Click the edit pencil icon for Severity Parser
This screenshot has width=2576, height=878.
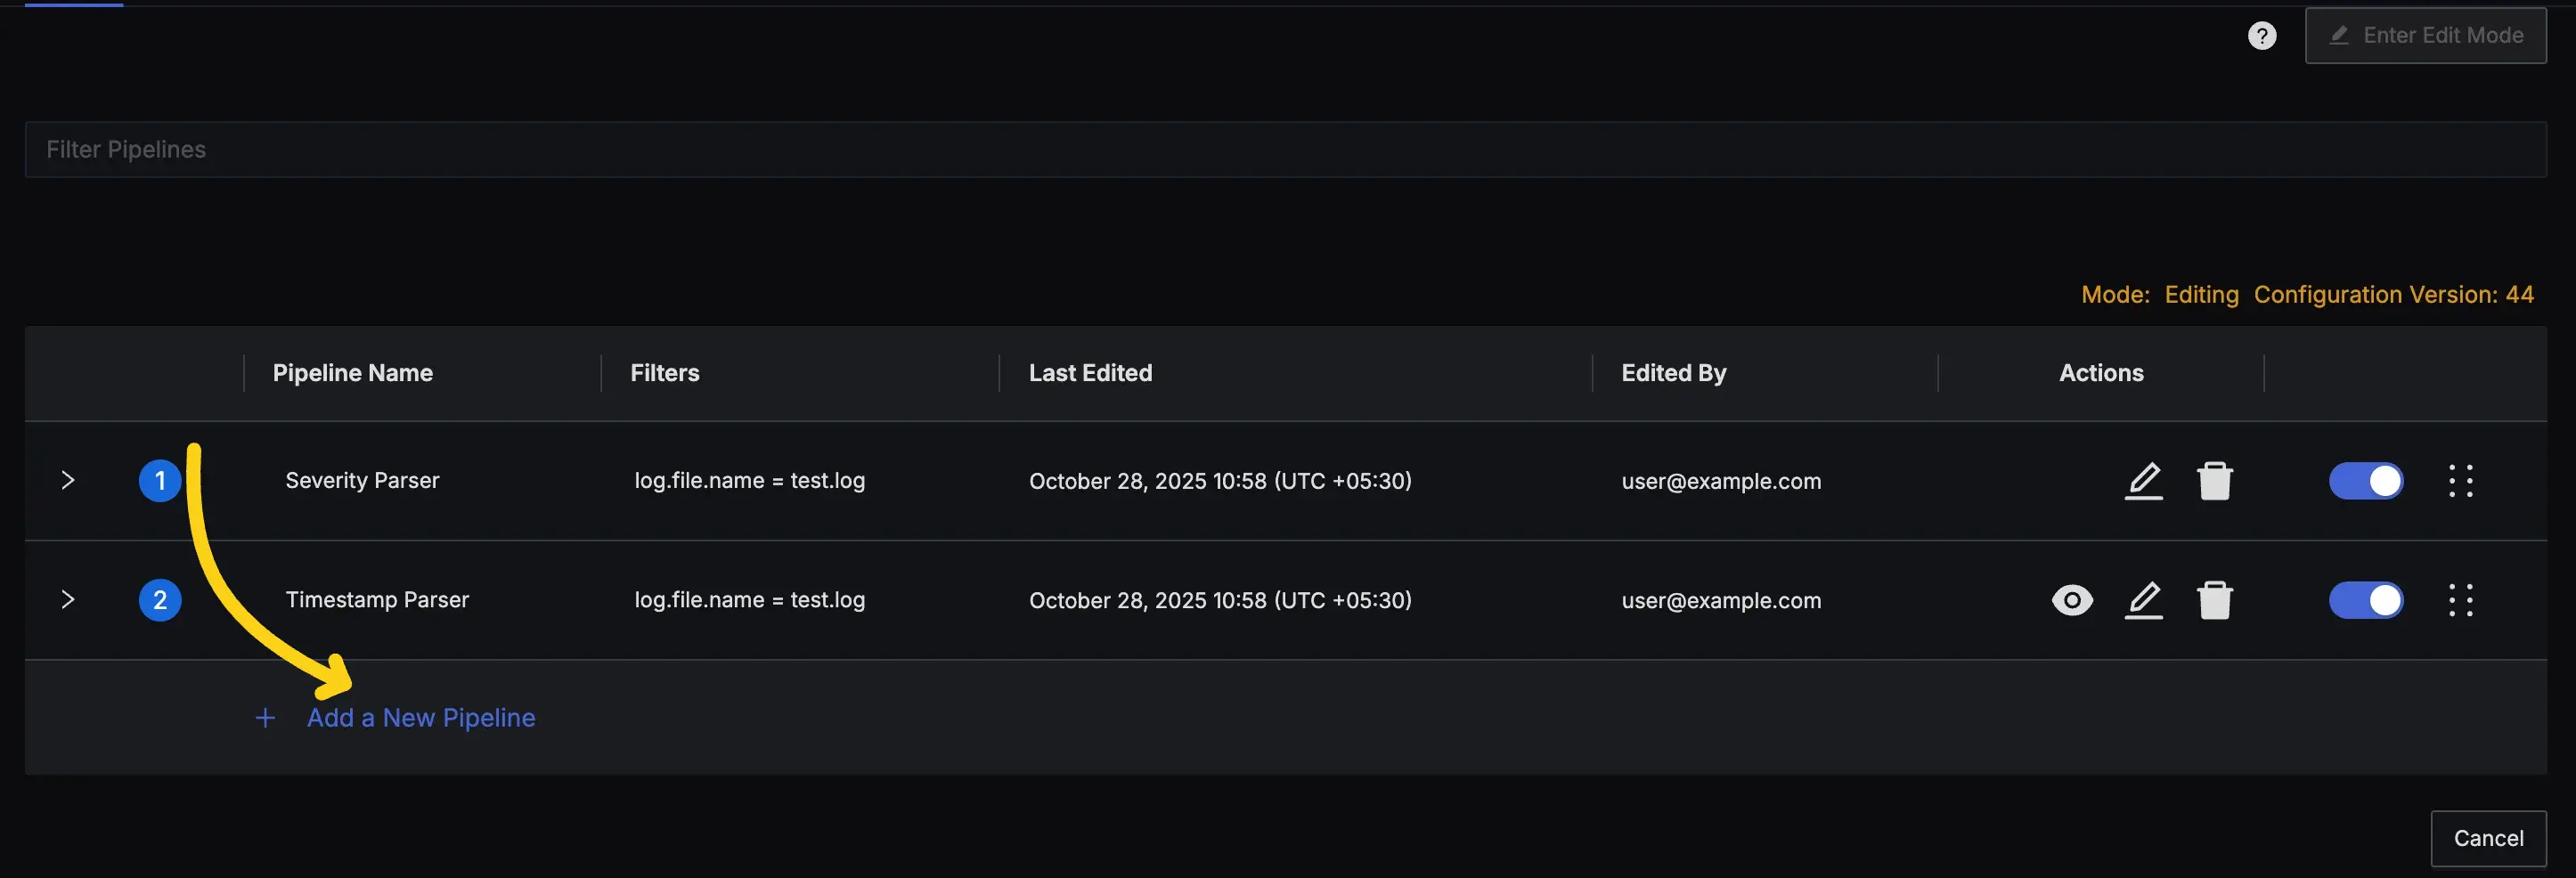(x=2144, y=481)
